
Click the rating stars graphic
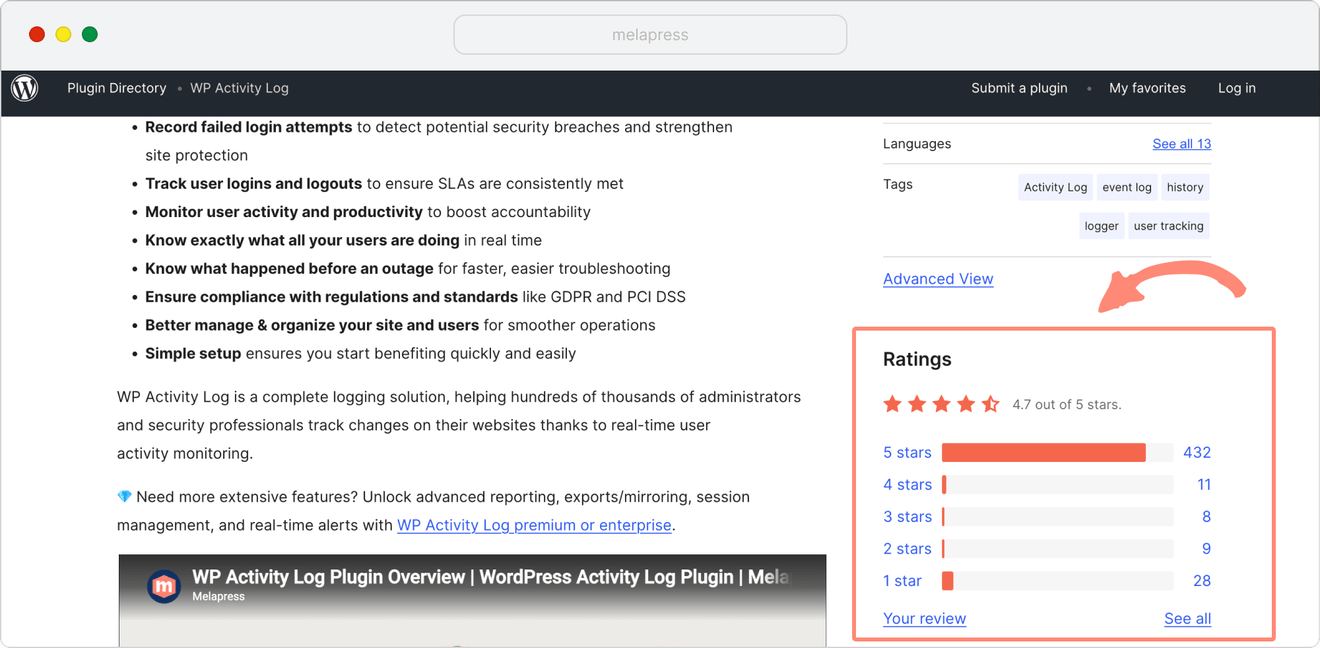click(941, 404)
